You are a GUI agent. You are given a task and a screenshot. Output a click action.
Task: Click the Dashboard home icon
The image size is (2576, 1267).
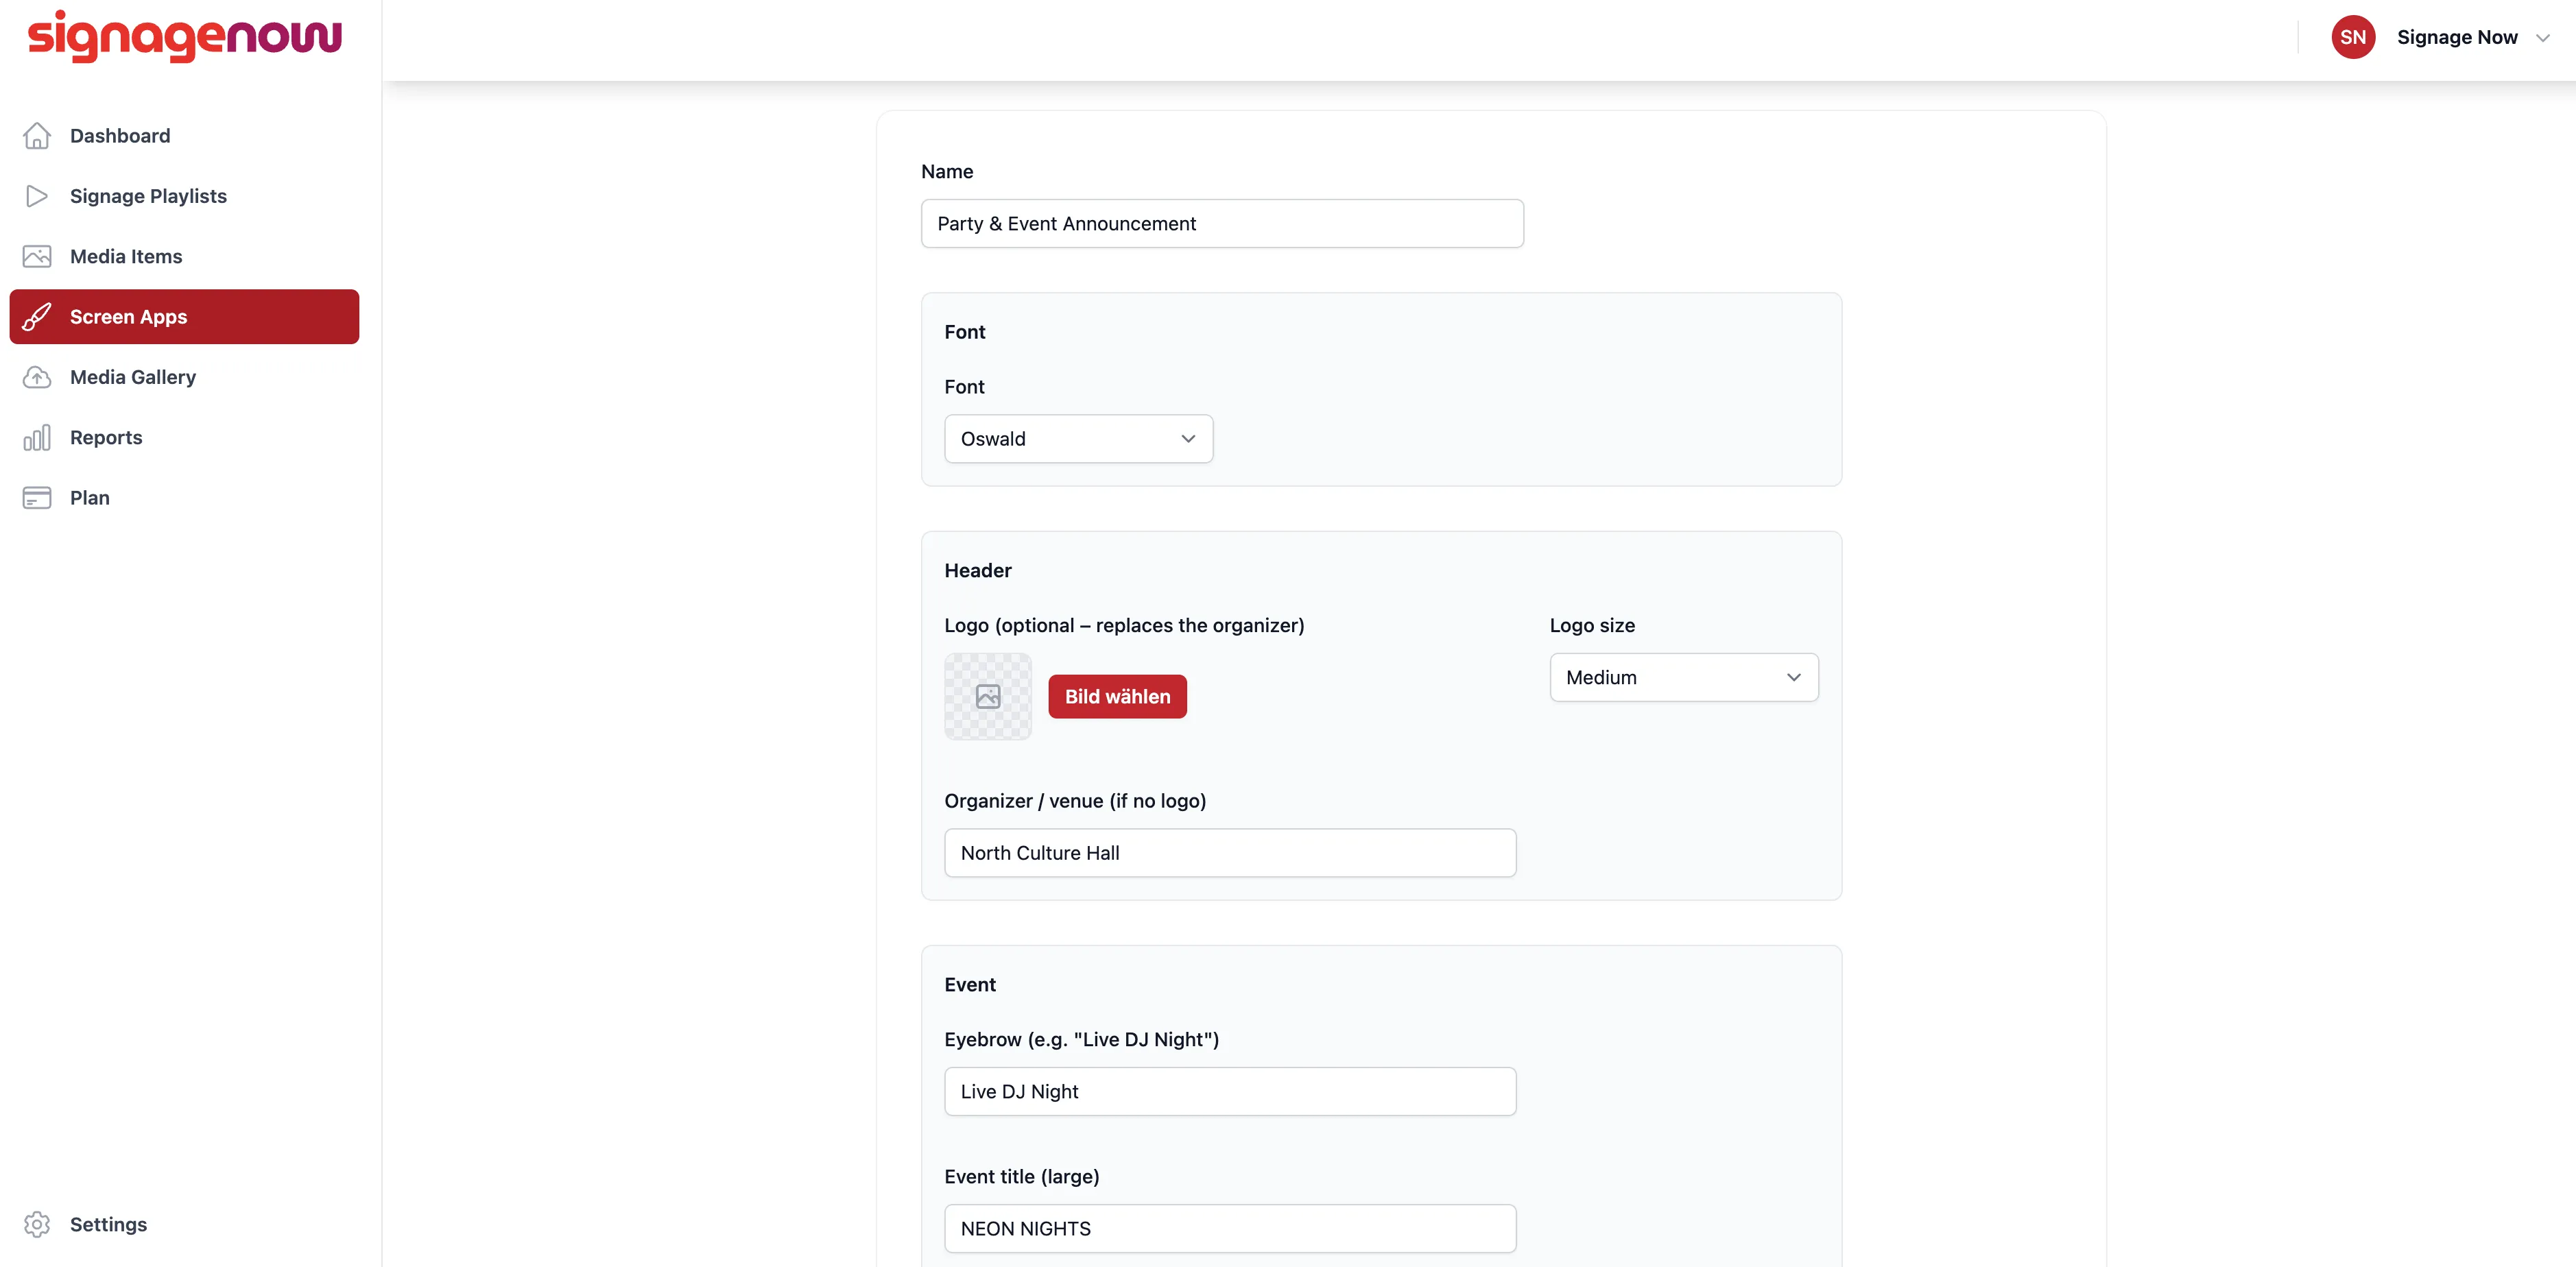pyautogui.click(x=37, y=136)
